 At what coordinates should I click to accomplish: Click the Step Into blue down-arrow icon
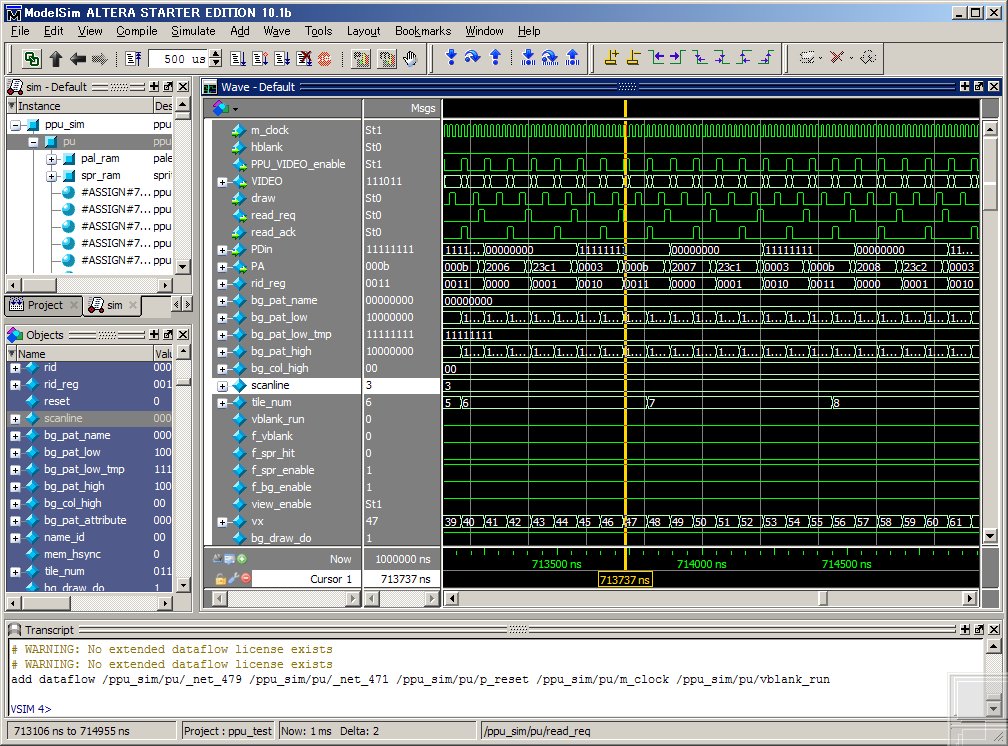coord(451,57)
